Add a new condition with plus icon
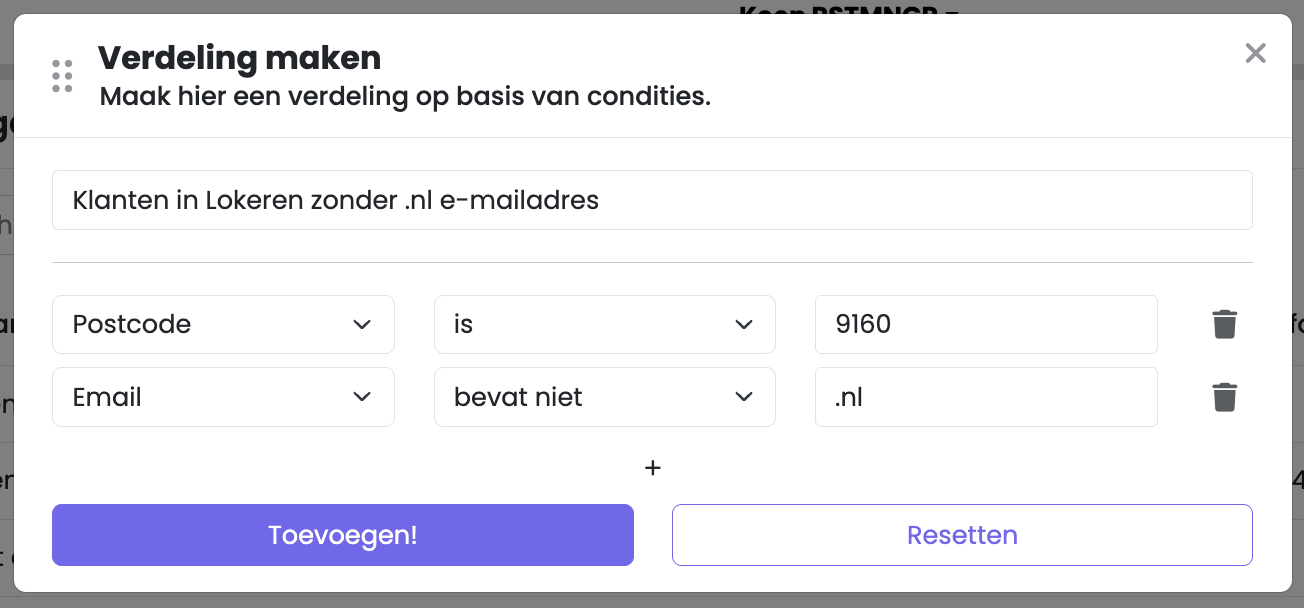The height and width of the screenshot is (608, 1304). 652,467
